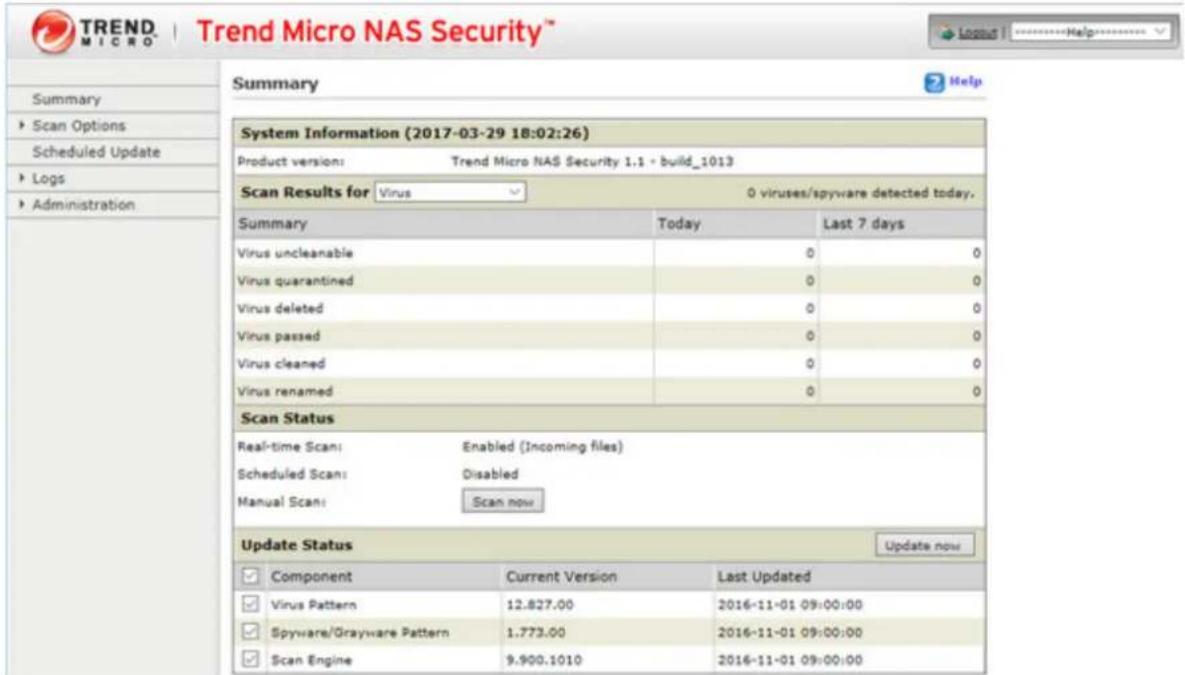Open the Help dropdown in the header

[x=1091, y=33]
